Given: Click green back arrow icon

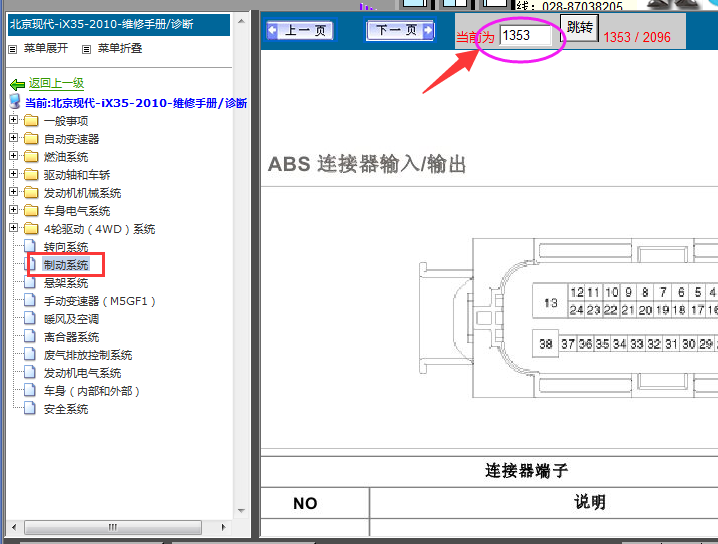Looking at the screenshot, I should point(17,84).
